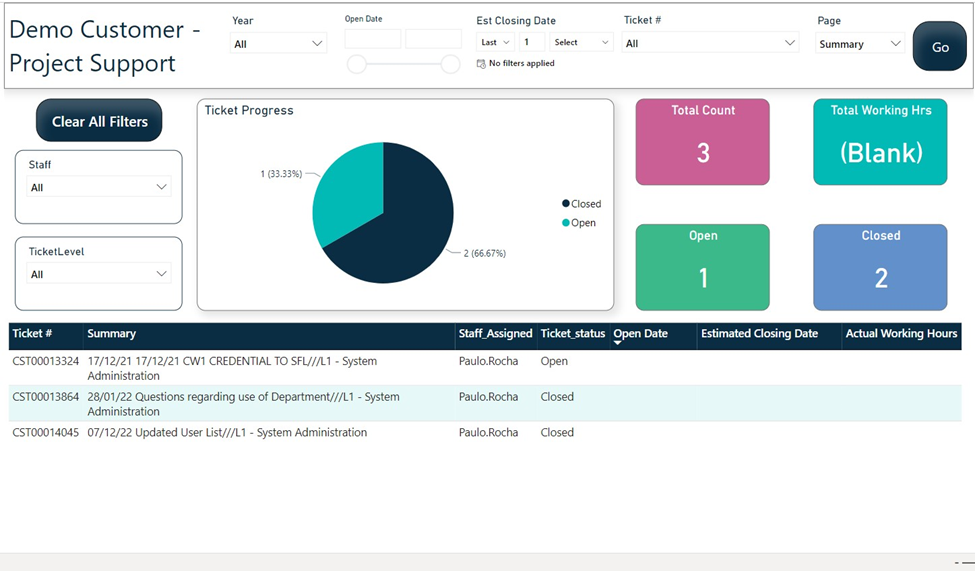The width and height of the screenshot is (975, 571).
Task: Open the Year dropdown
Action: [278, 44]
